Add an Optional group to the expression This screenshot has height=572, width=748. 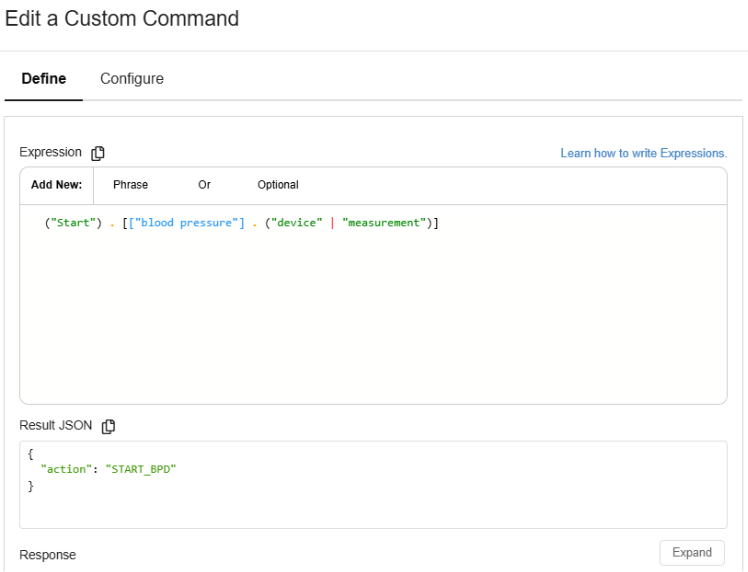click(x=278, y=185)
